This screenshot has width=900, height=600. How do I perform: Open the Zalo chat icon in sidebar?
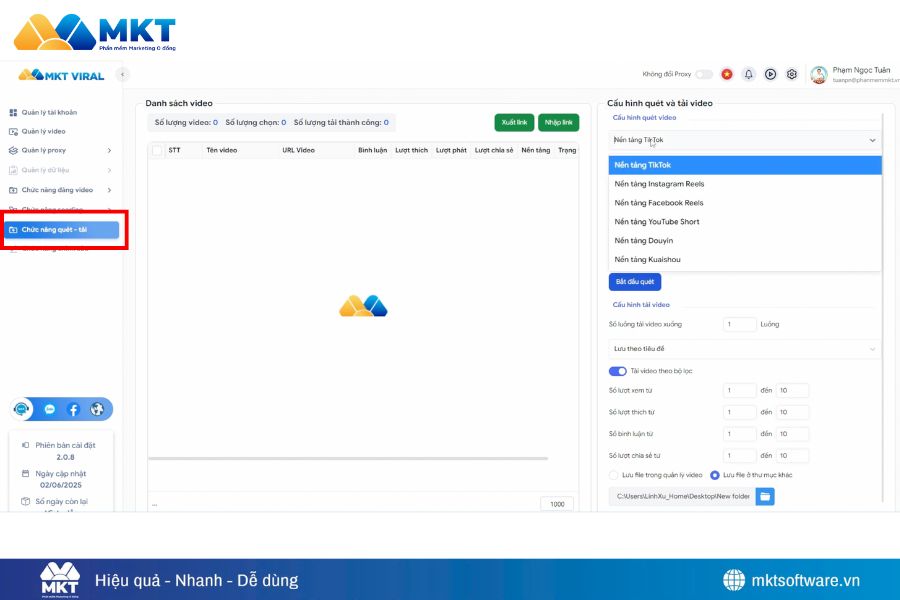pos(49,409)
